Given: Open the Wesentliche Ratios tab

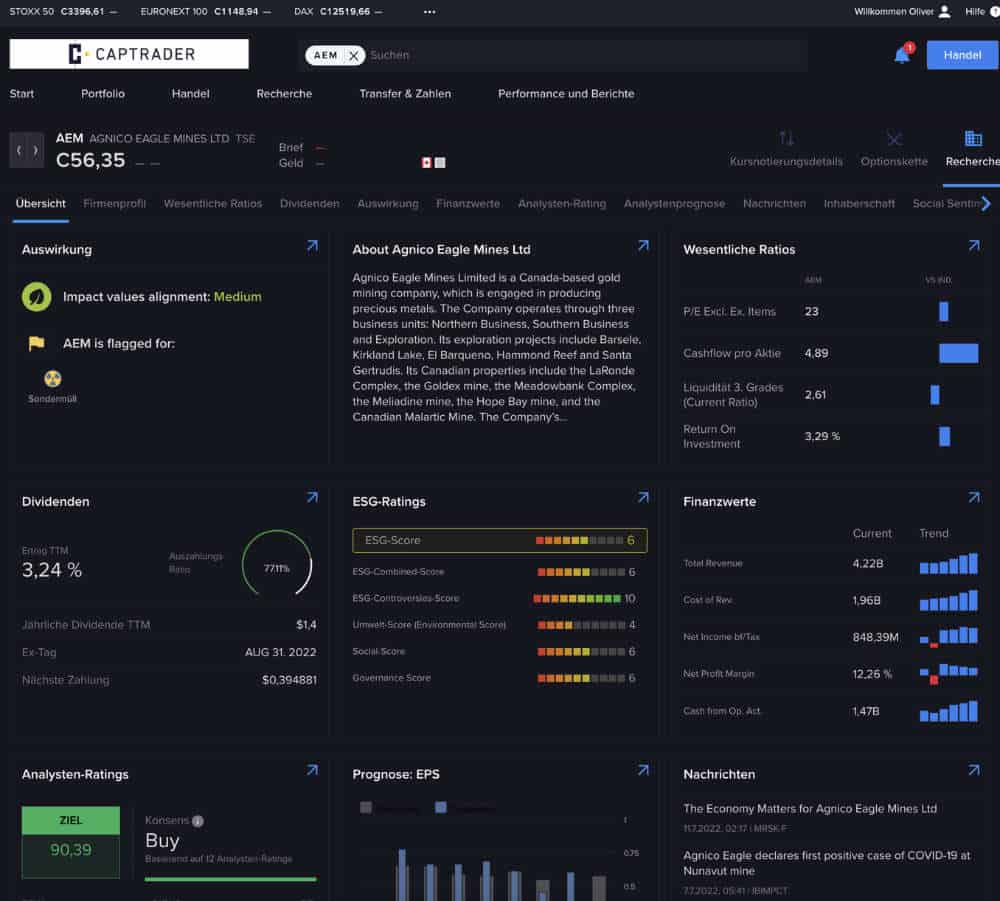Looking at the screenshot, I should tap(213, 203).
